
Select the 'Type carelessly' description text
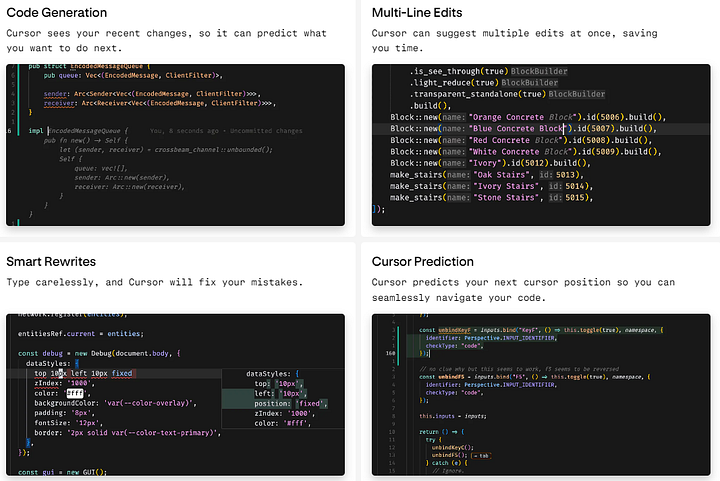click(x=155, y=282)
